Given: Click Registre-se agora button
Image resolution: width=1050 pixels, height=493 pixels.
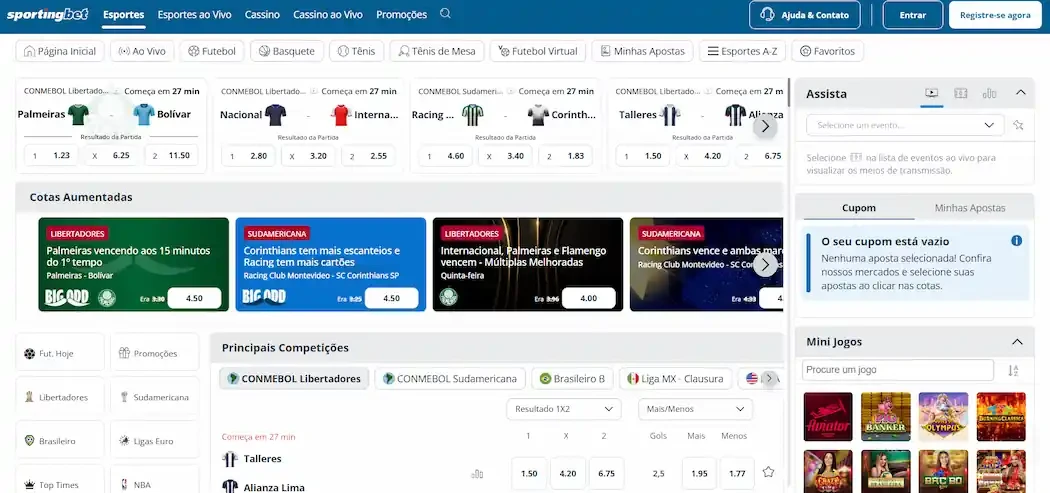Looking at the screenshot, I should click(x=994, y=15).
